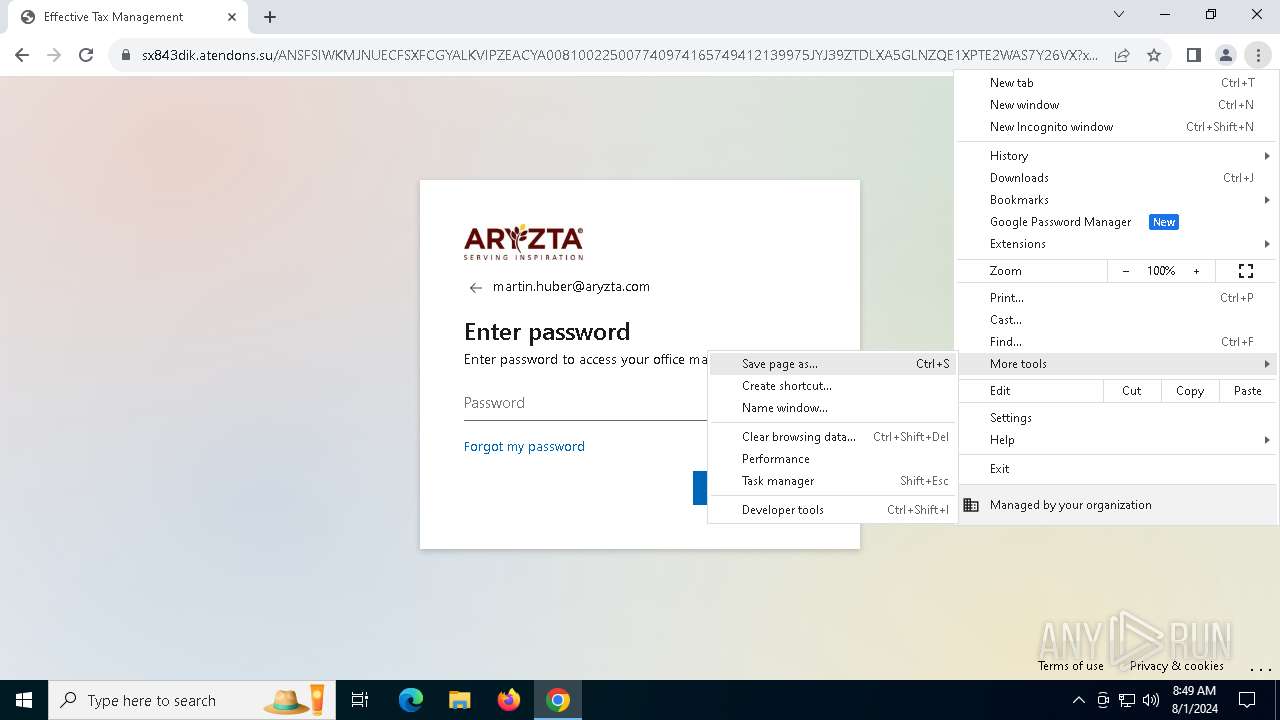Launch Microsoft Edge from taskbar
The width and height of the screenshot is (1280, 720).
point(411,700)
